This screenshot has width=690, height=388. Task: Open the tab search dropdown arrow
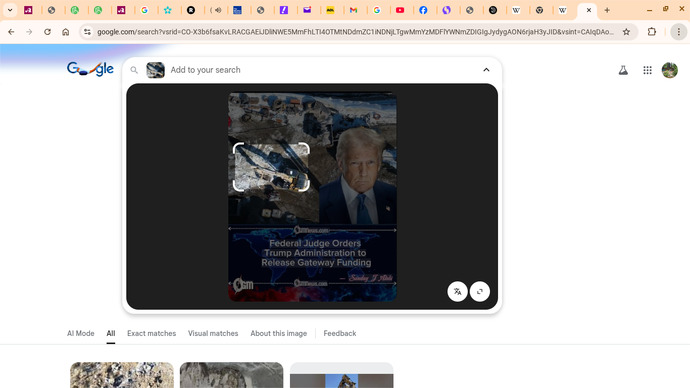(10, 10)
